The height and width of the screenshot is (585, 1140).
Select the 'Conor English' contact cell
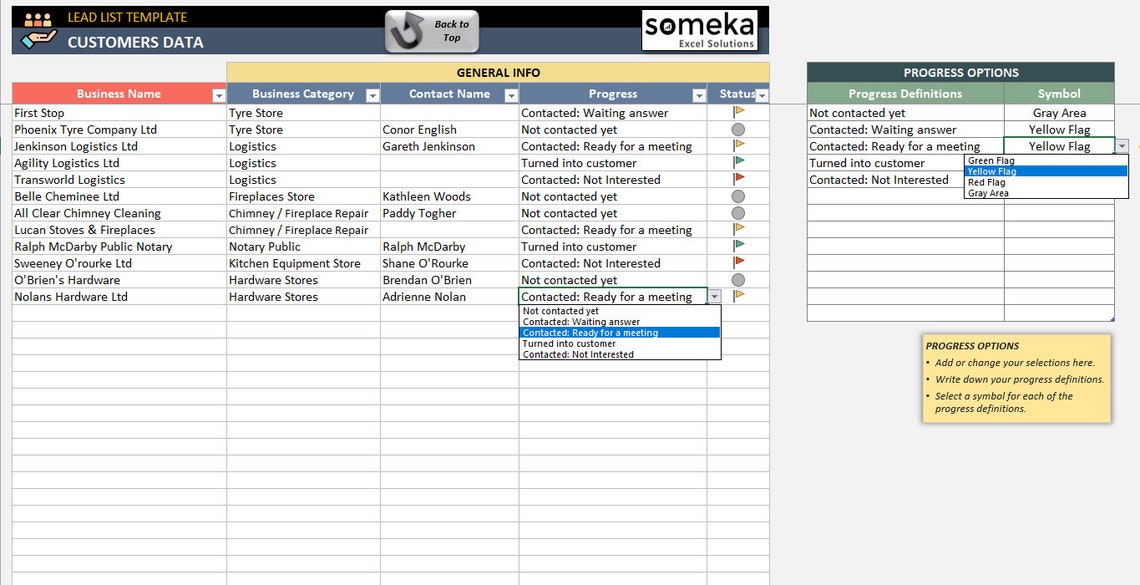coord(449,129)
